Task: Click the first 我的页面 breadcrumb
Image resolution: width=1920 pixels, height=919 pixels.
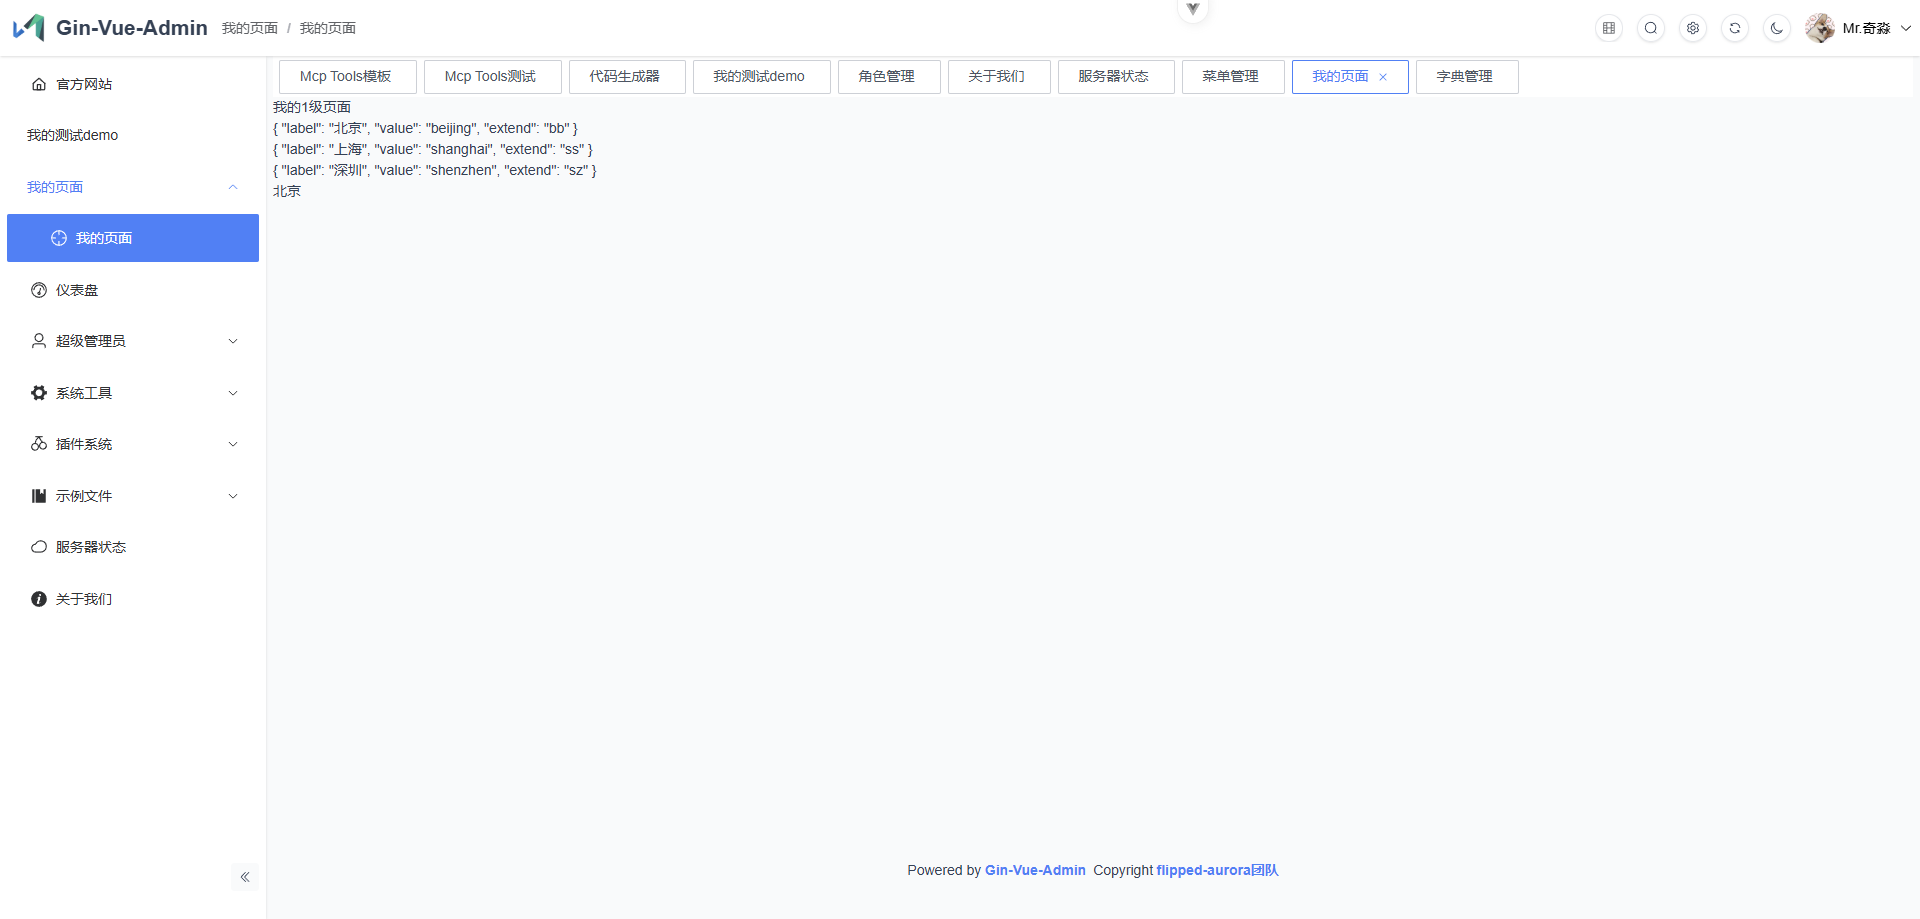Action: [x=250, y=28]
